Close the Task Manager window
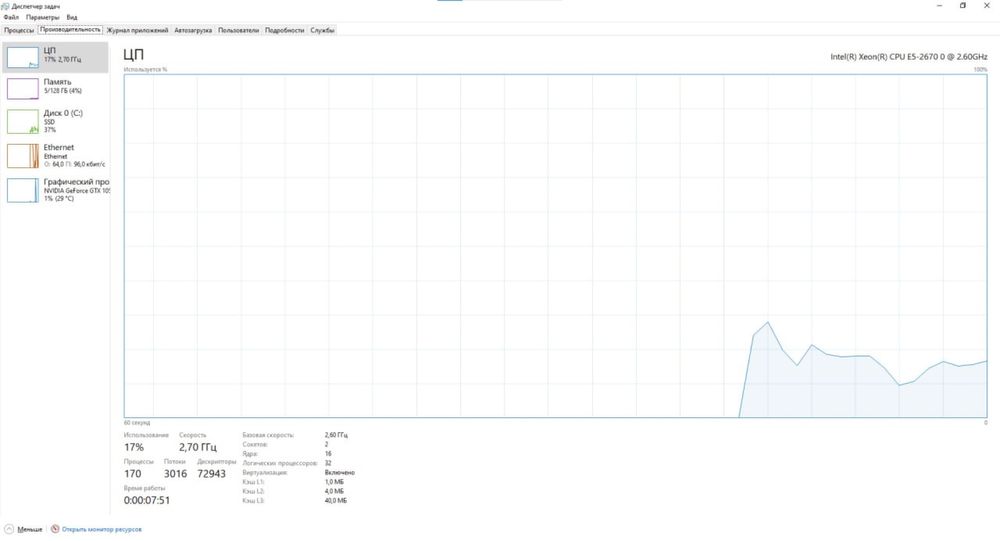Screen dimensions: 1000x541 pos(987,6)
